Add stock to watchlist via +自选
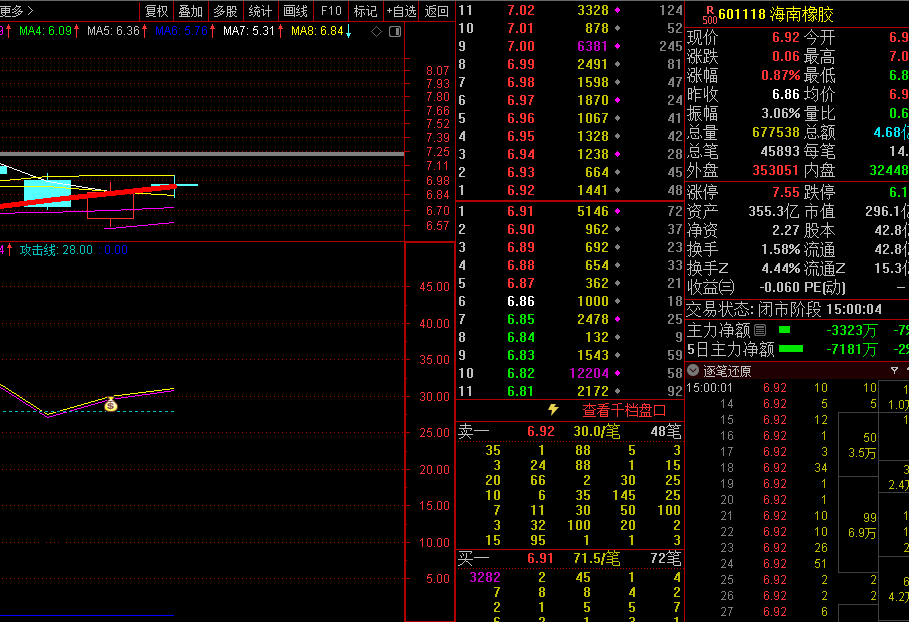909x622 pixels. tap(401, 11)
